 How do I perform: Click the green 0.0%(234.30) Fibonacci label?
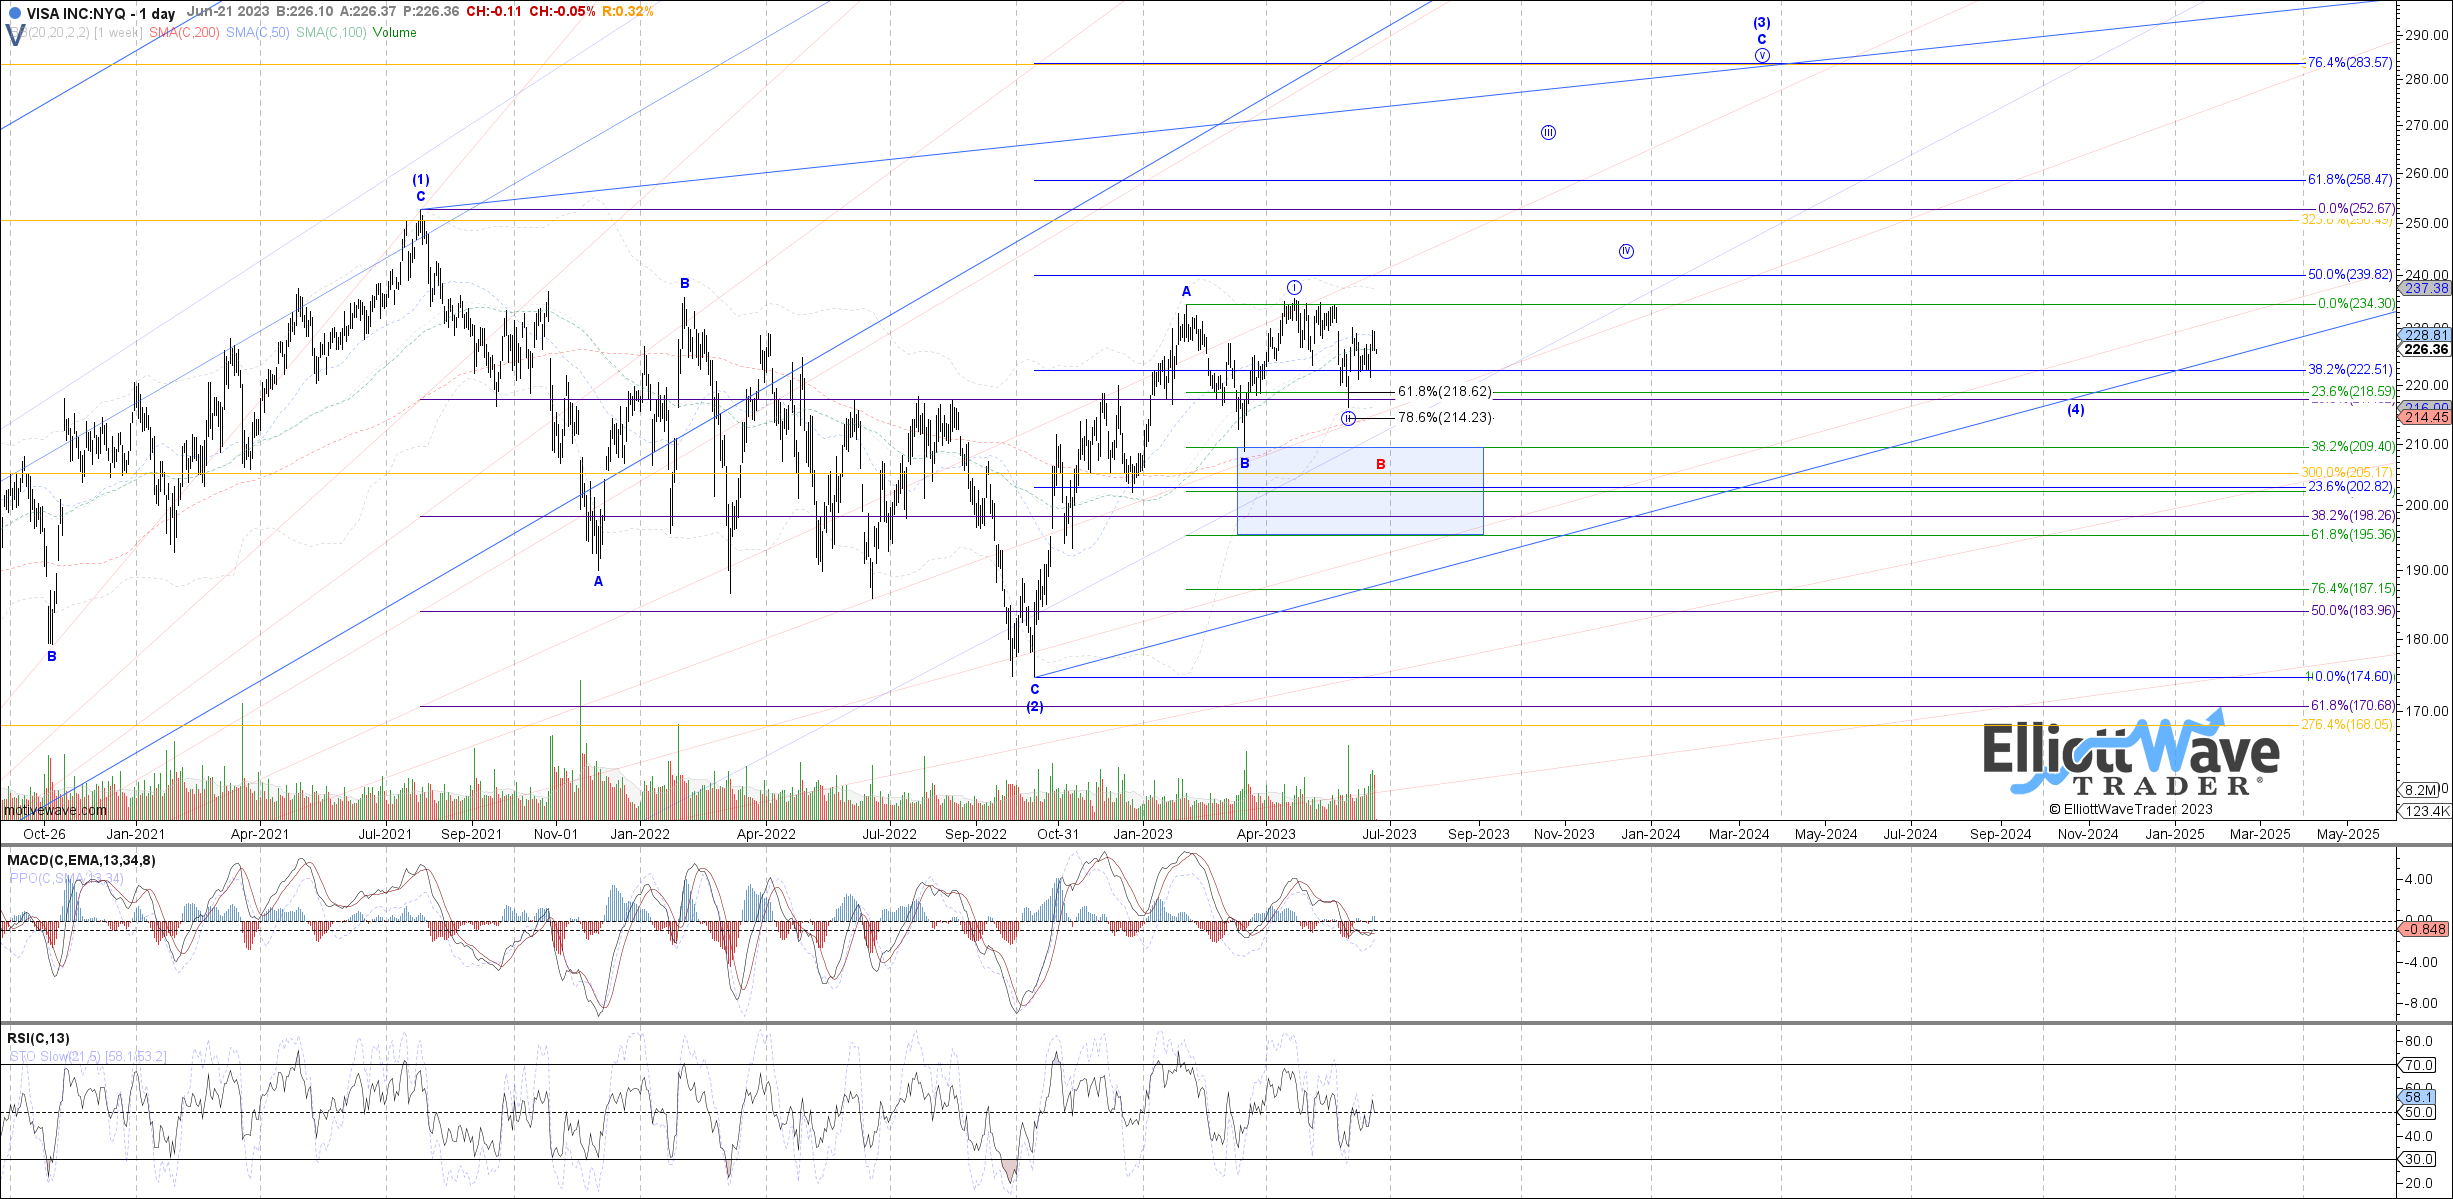2356,303
